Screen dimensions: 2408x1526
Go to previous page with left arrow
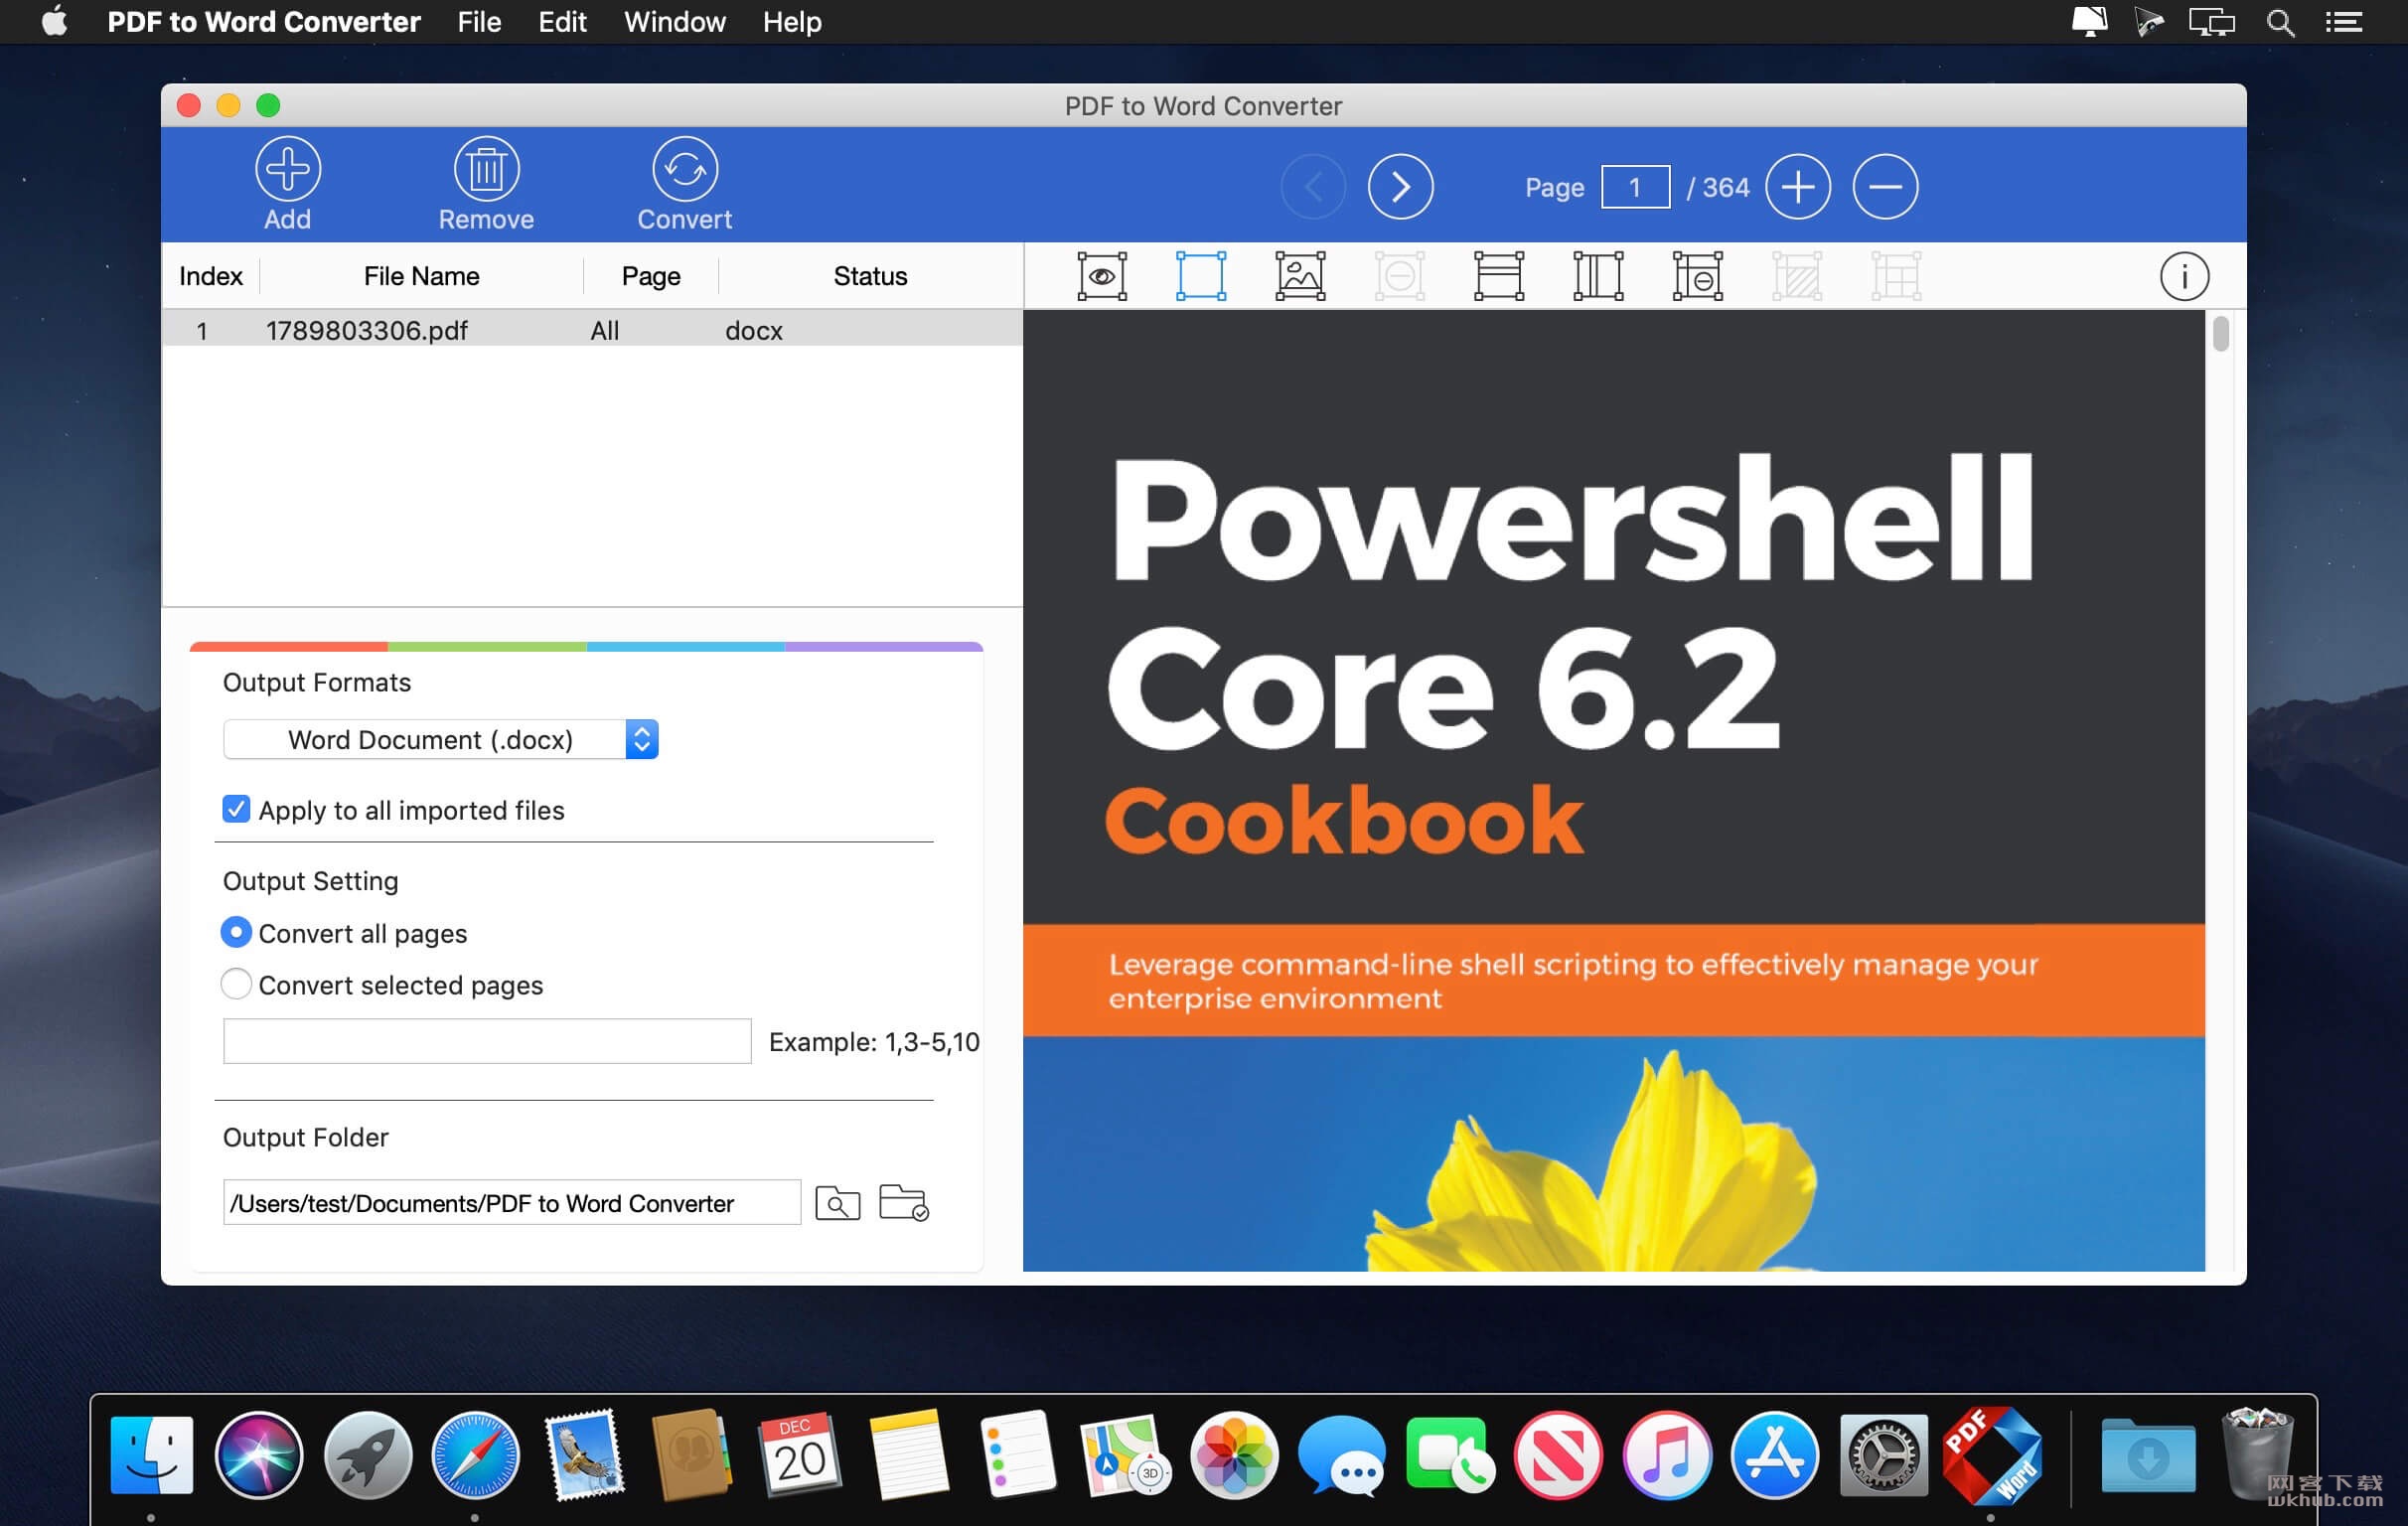tap(1313, 187)
